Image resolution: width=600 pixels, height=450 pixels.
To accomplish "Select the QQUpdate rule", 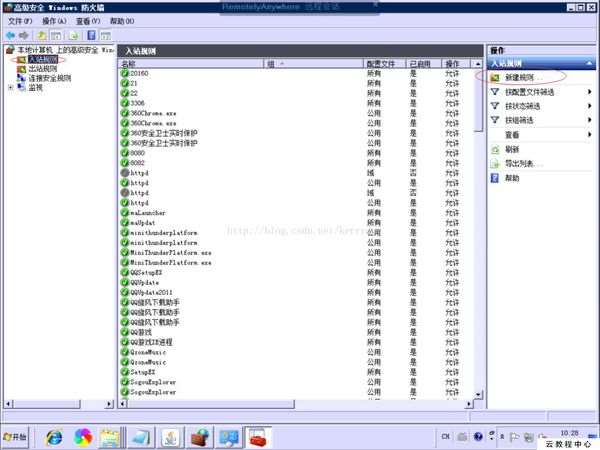I will [x=144, y=282].
